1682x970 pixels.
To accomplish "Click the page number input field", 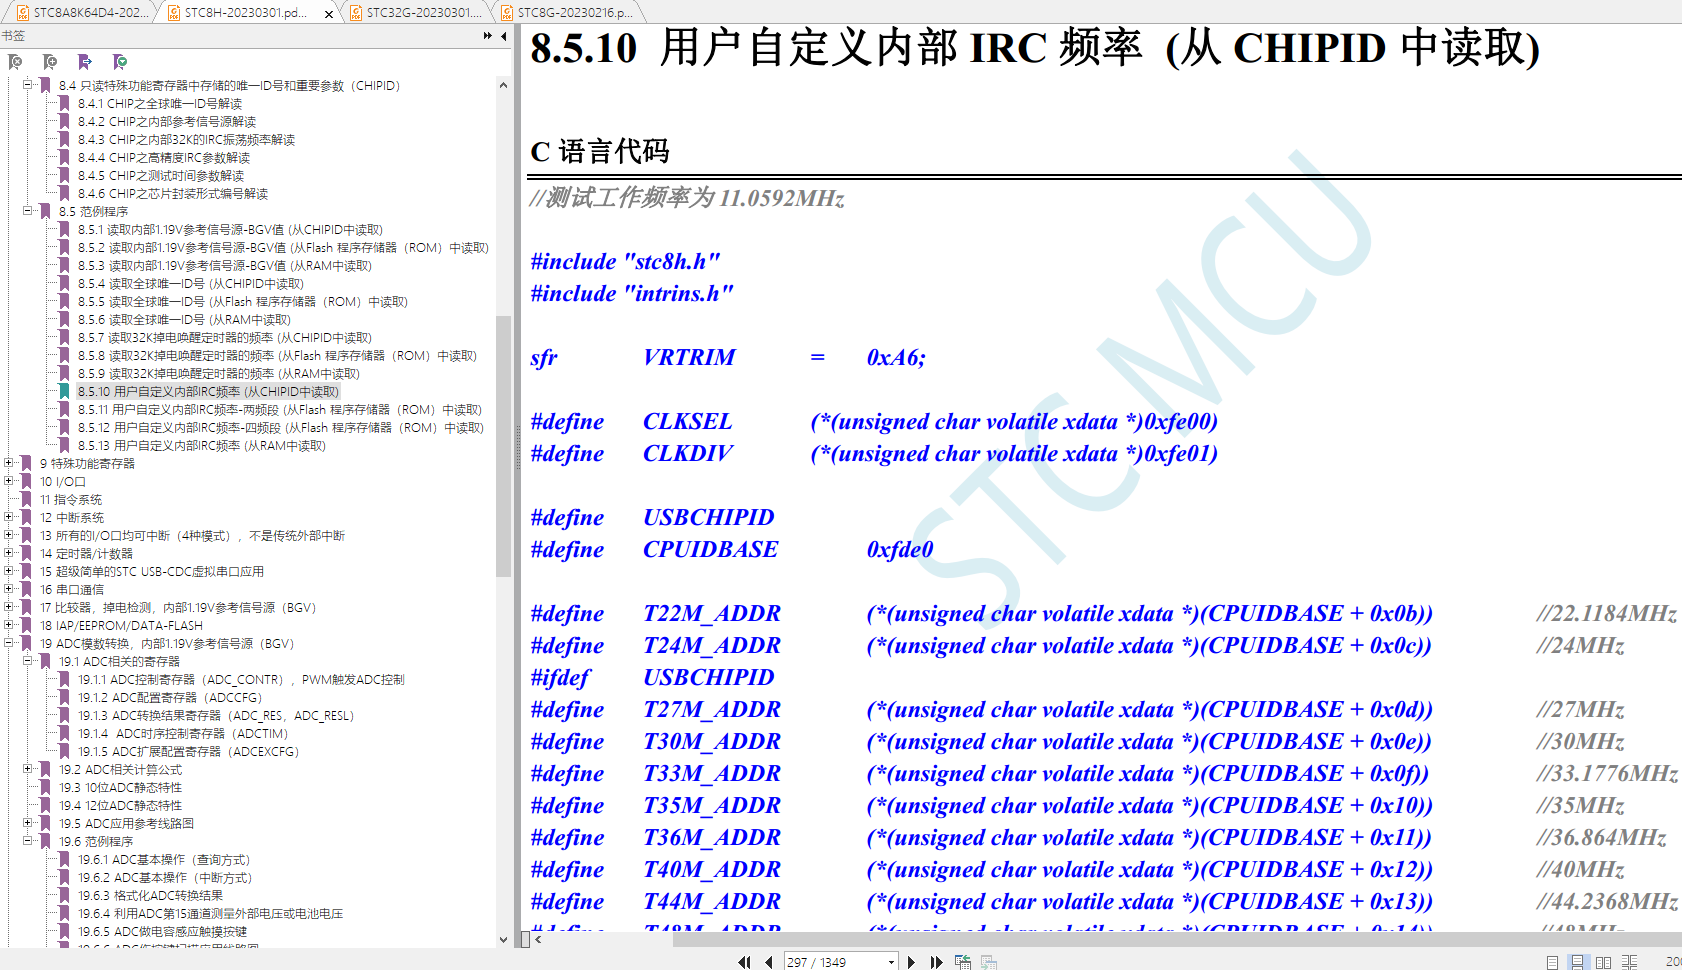I will (834, 962).
